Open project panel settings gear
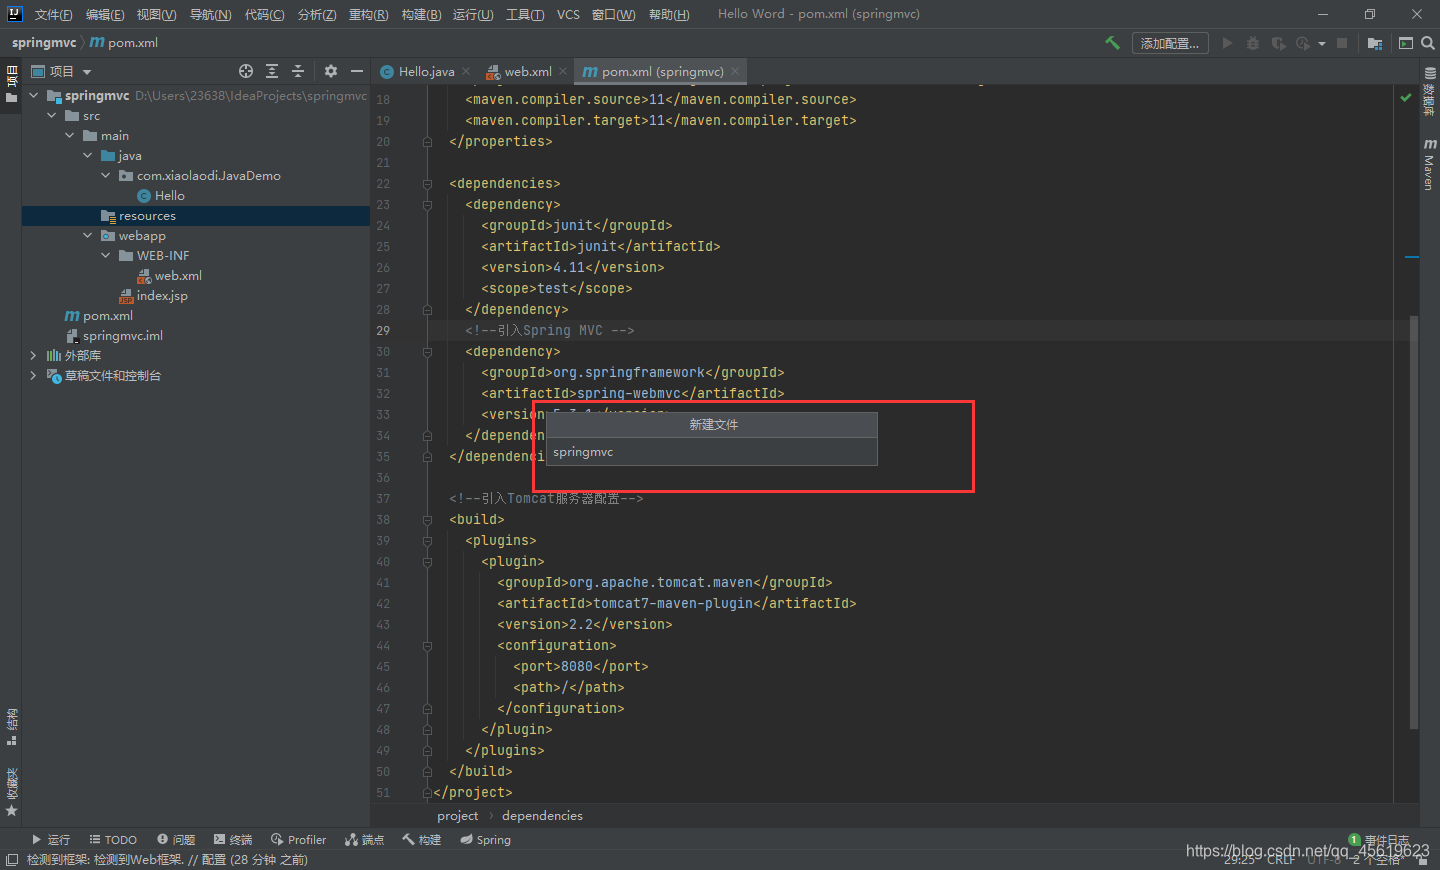1440x870 pixels. [331, 71]
